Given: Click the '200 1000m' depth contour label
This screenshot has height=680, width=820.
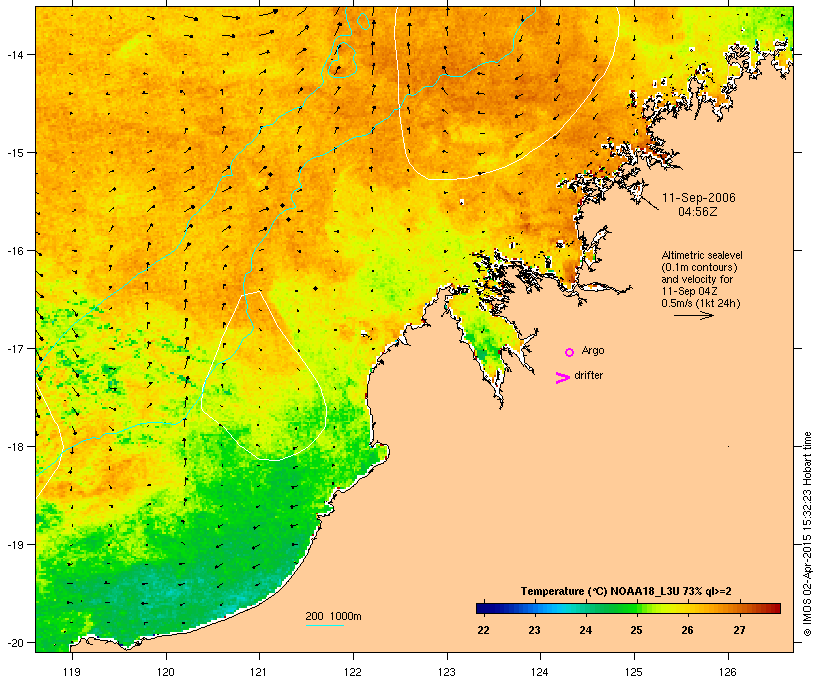Looking at the screenshot, I should 333,616.
